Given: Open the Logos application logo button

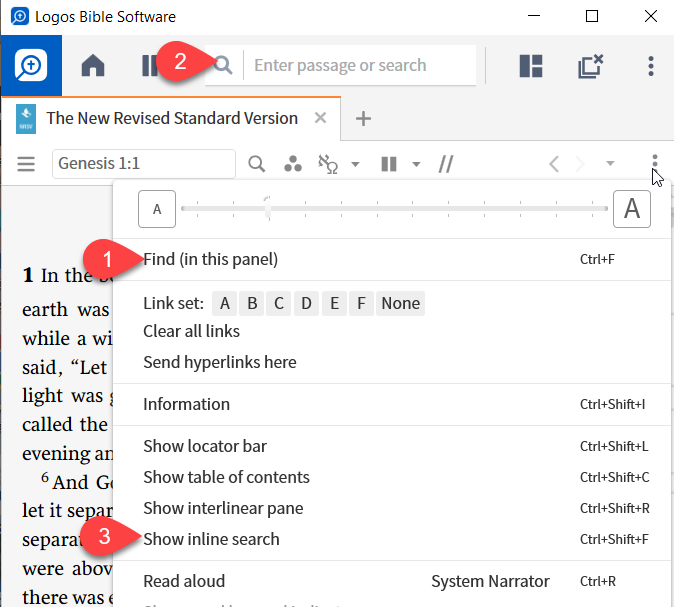Looking at the screenshot, I should click(x=31, y=65).
